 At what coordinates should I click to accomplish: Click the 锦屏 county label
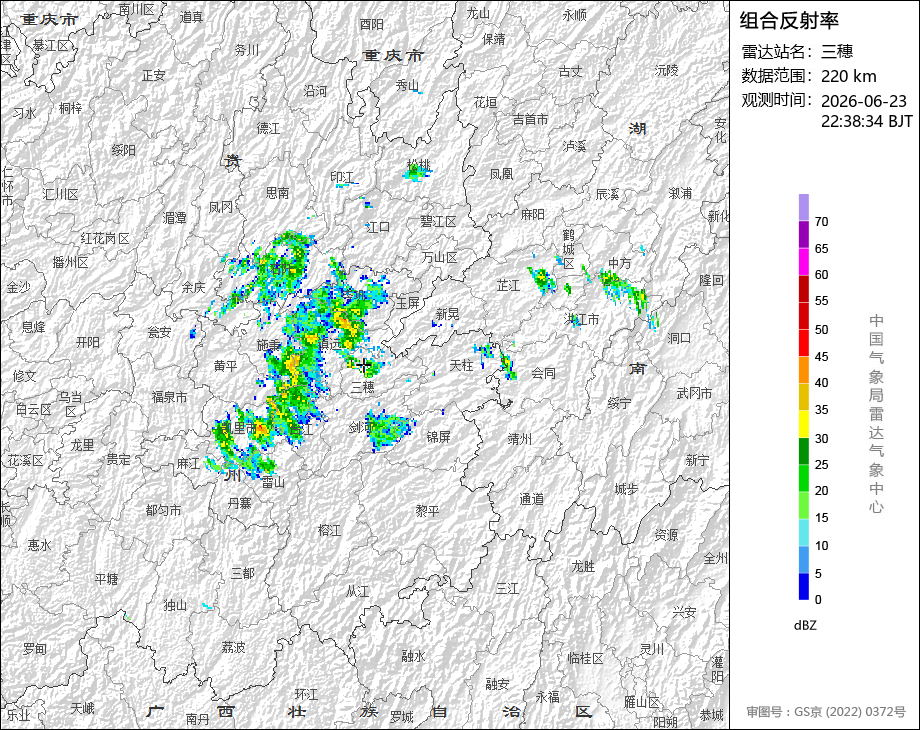pos(438,437)
